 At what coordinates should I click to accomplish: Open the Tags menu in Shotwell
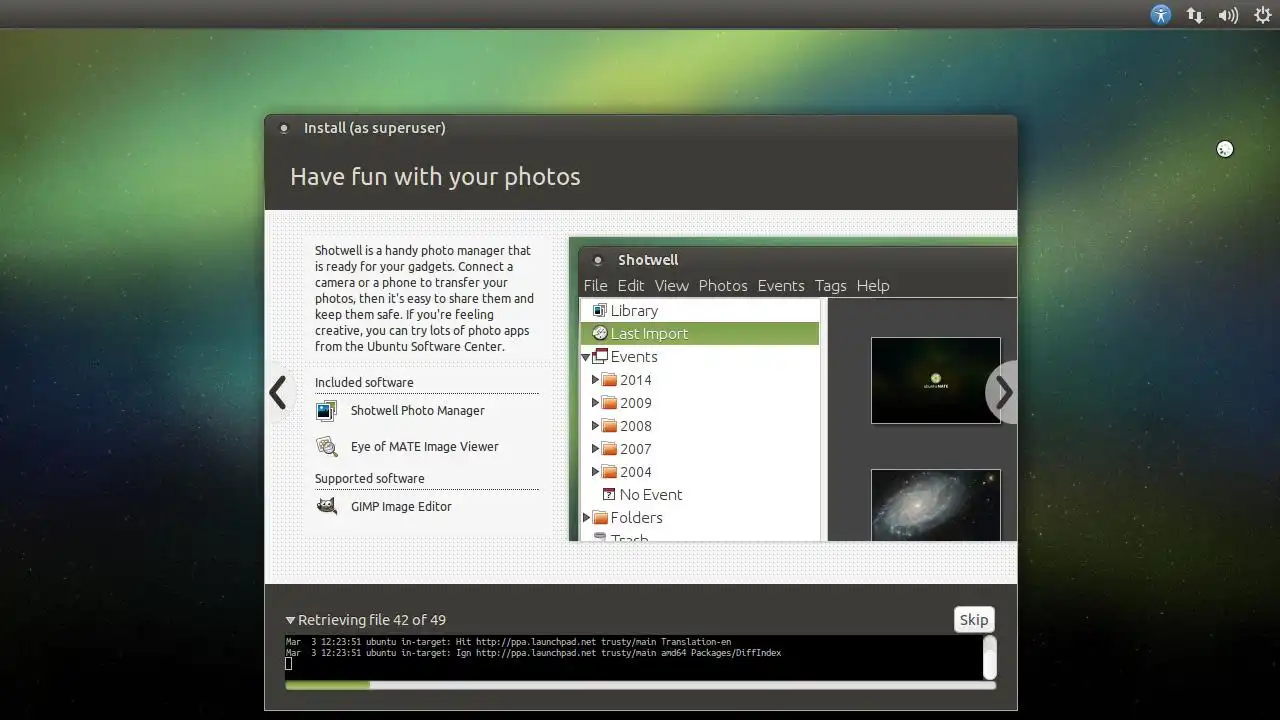(x=830, y=286)
